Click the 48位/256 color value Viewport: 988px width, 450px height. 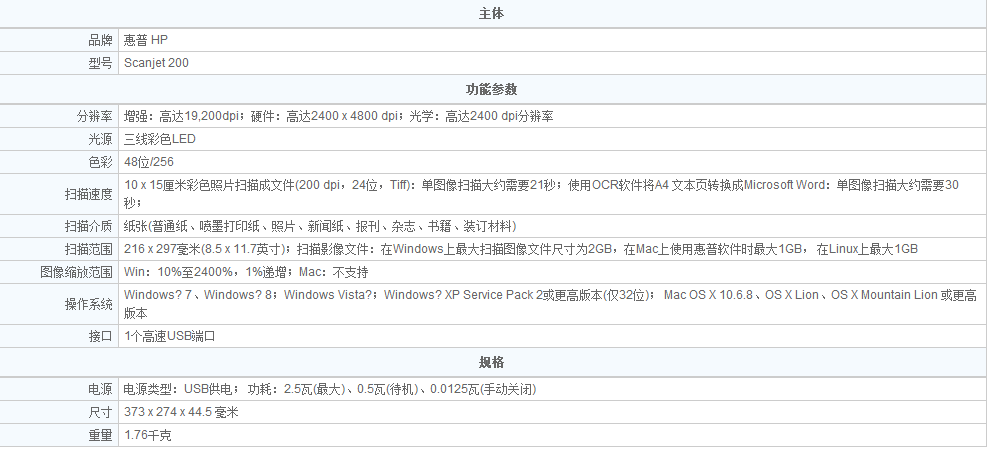pos(149,162)
